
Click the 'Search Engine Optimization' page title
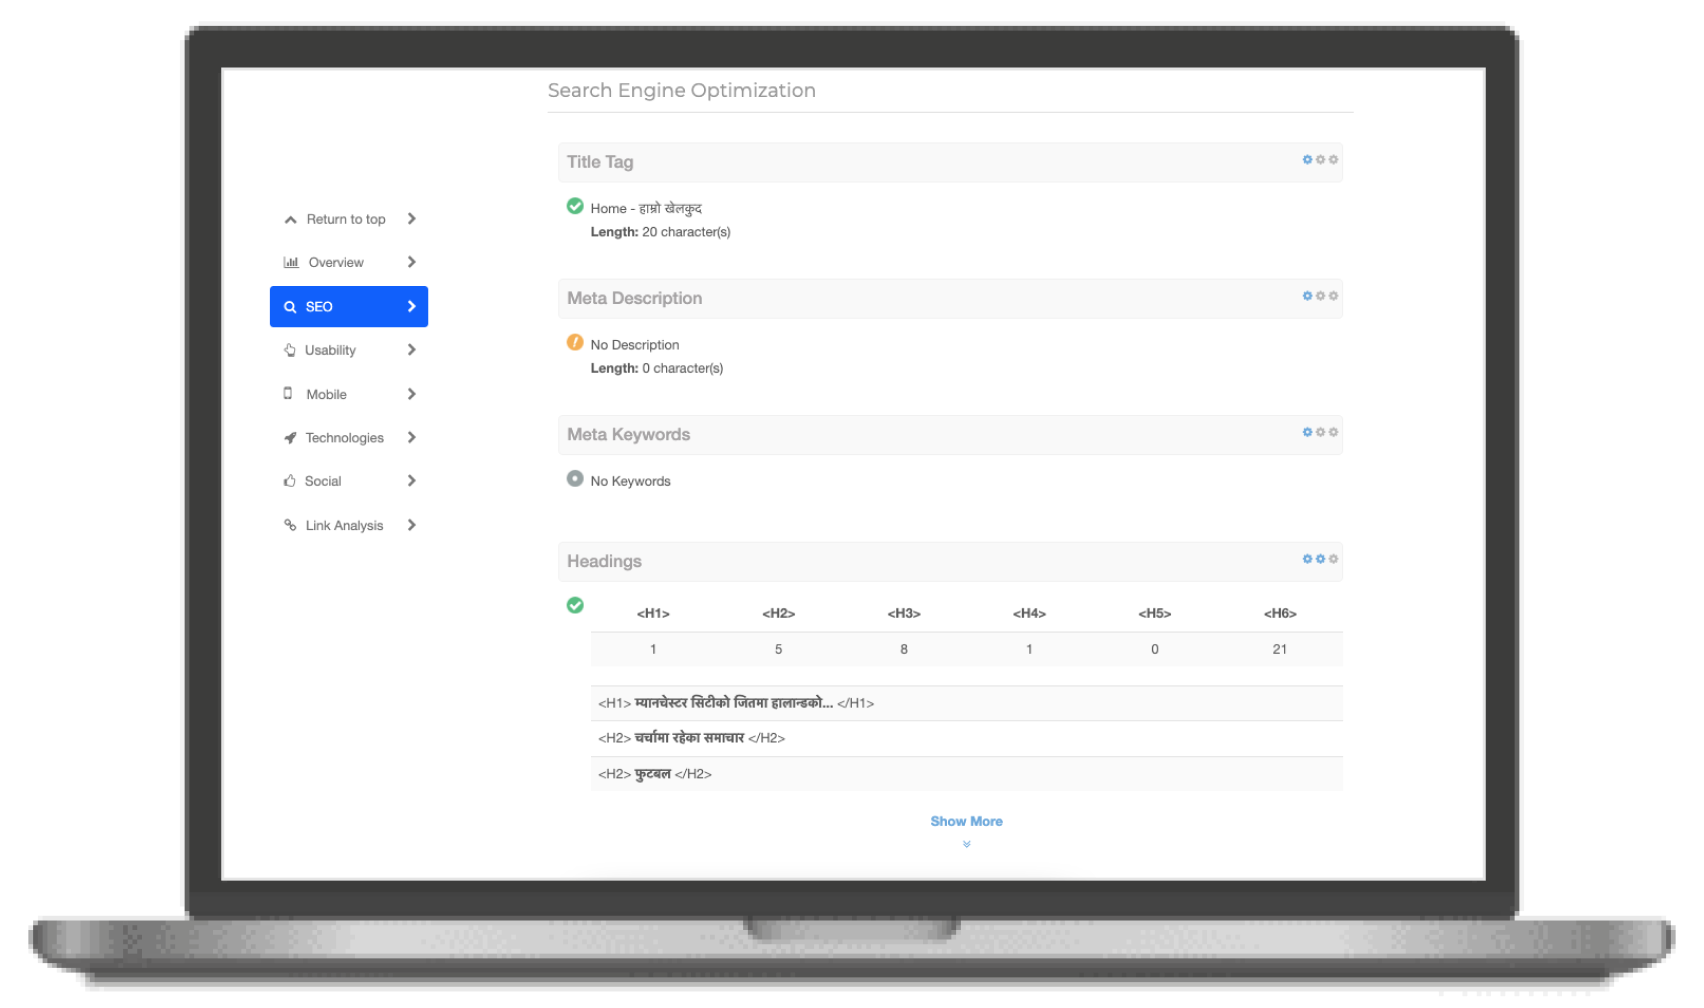point(682,90)
